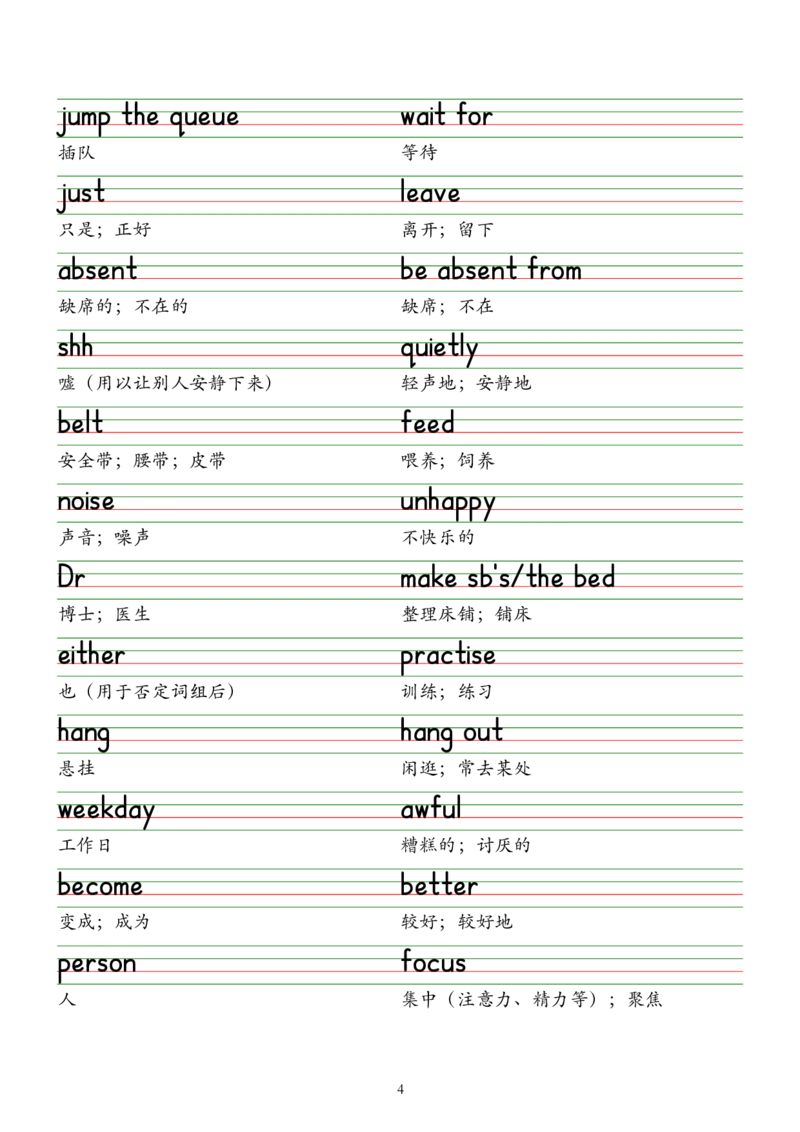The height and width of the screenshot is (1132, 800).
Task: Select the word "unhappy"
Action: click(447, 501)
